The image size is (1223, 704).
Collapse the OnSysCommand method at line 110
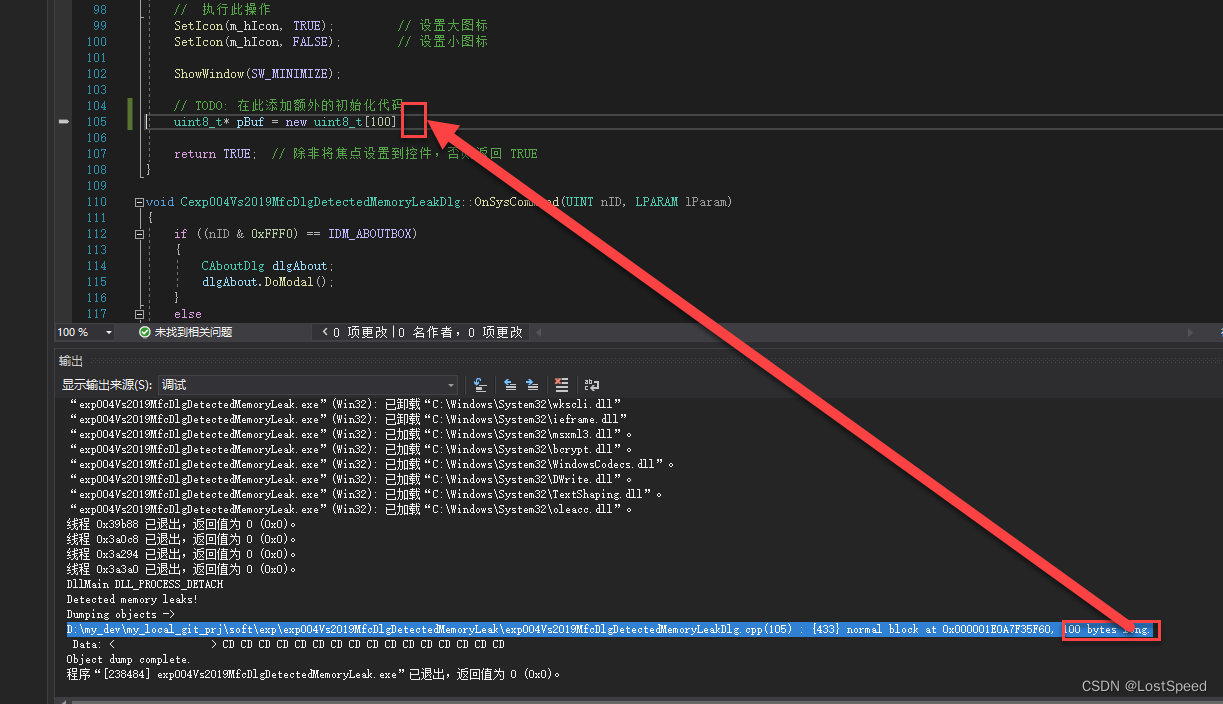click(139, 202)
